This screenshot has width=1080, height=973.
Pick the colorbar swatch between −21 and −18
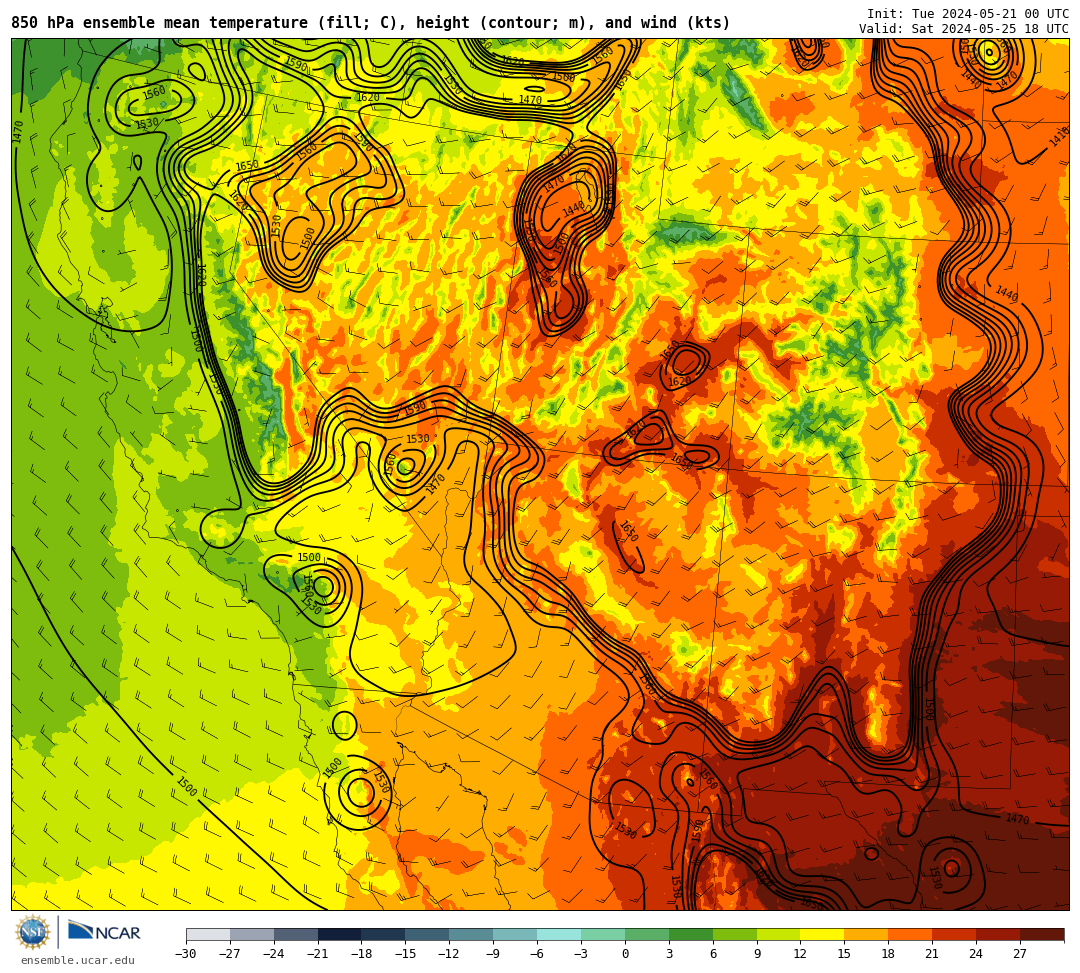(340, 934)
